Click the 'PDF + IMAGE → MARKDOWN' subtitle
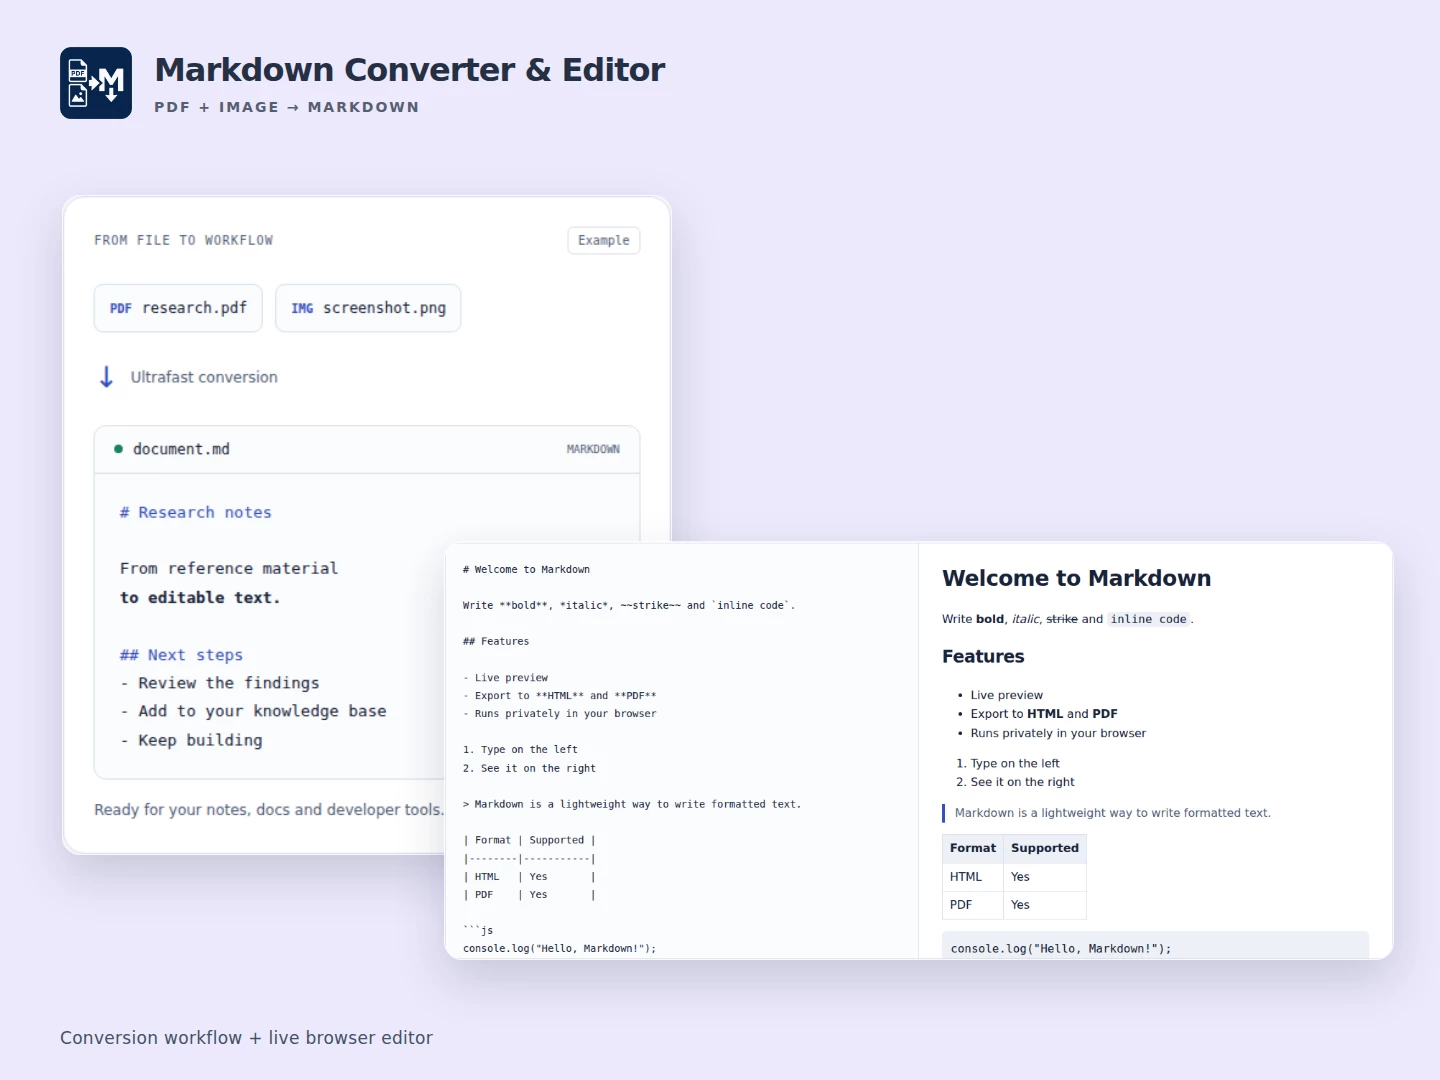 click(287, 107)
